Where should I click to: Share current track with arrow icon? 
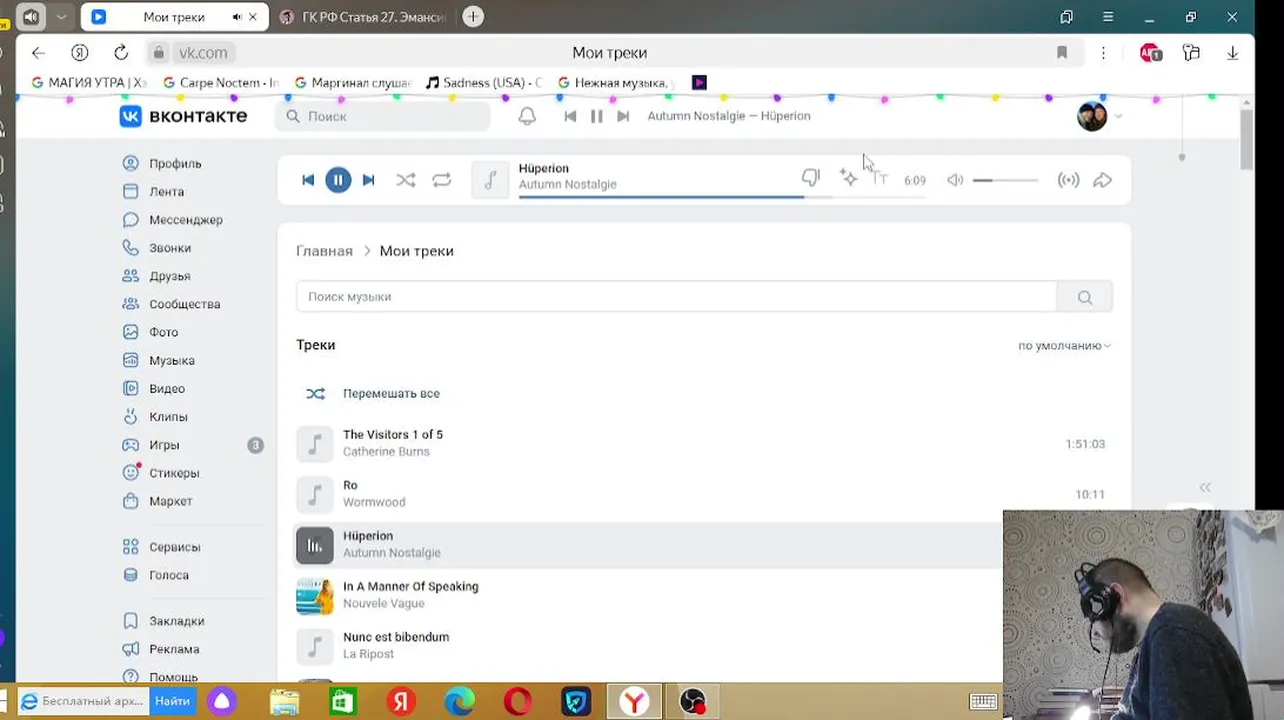(1102, 180)
